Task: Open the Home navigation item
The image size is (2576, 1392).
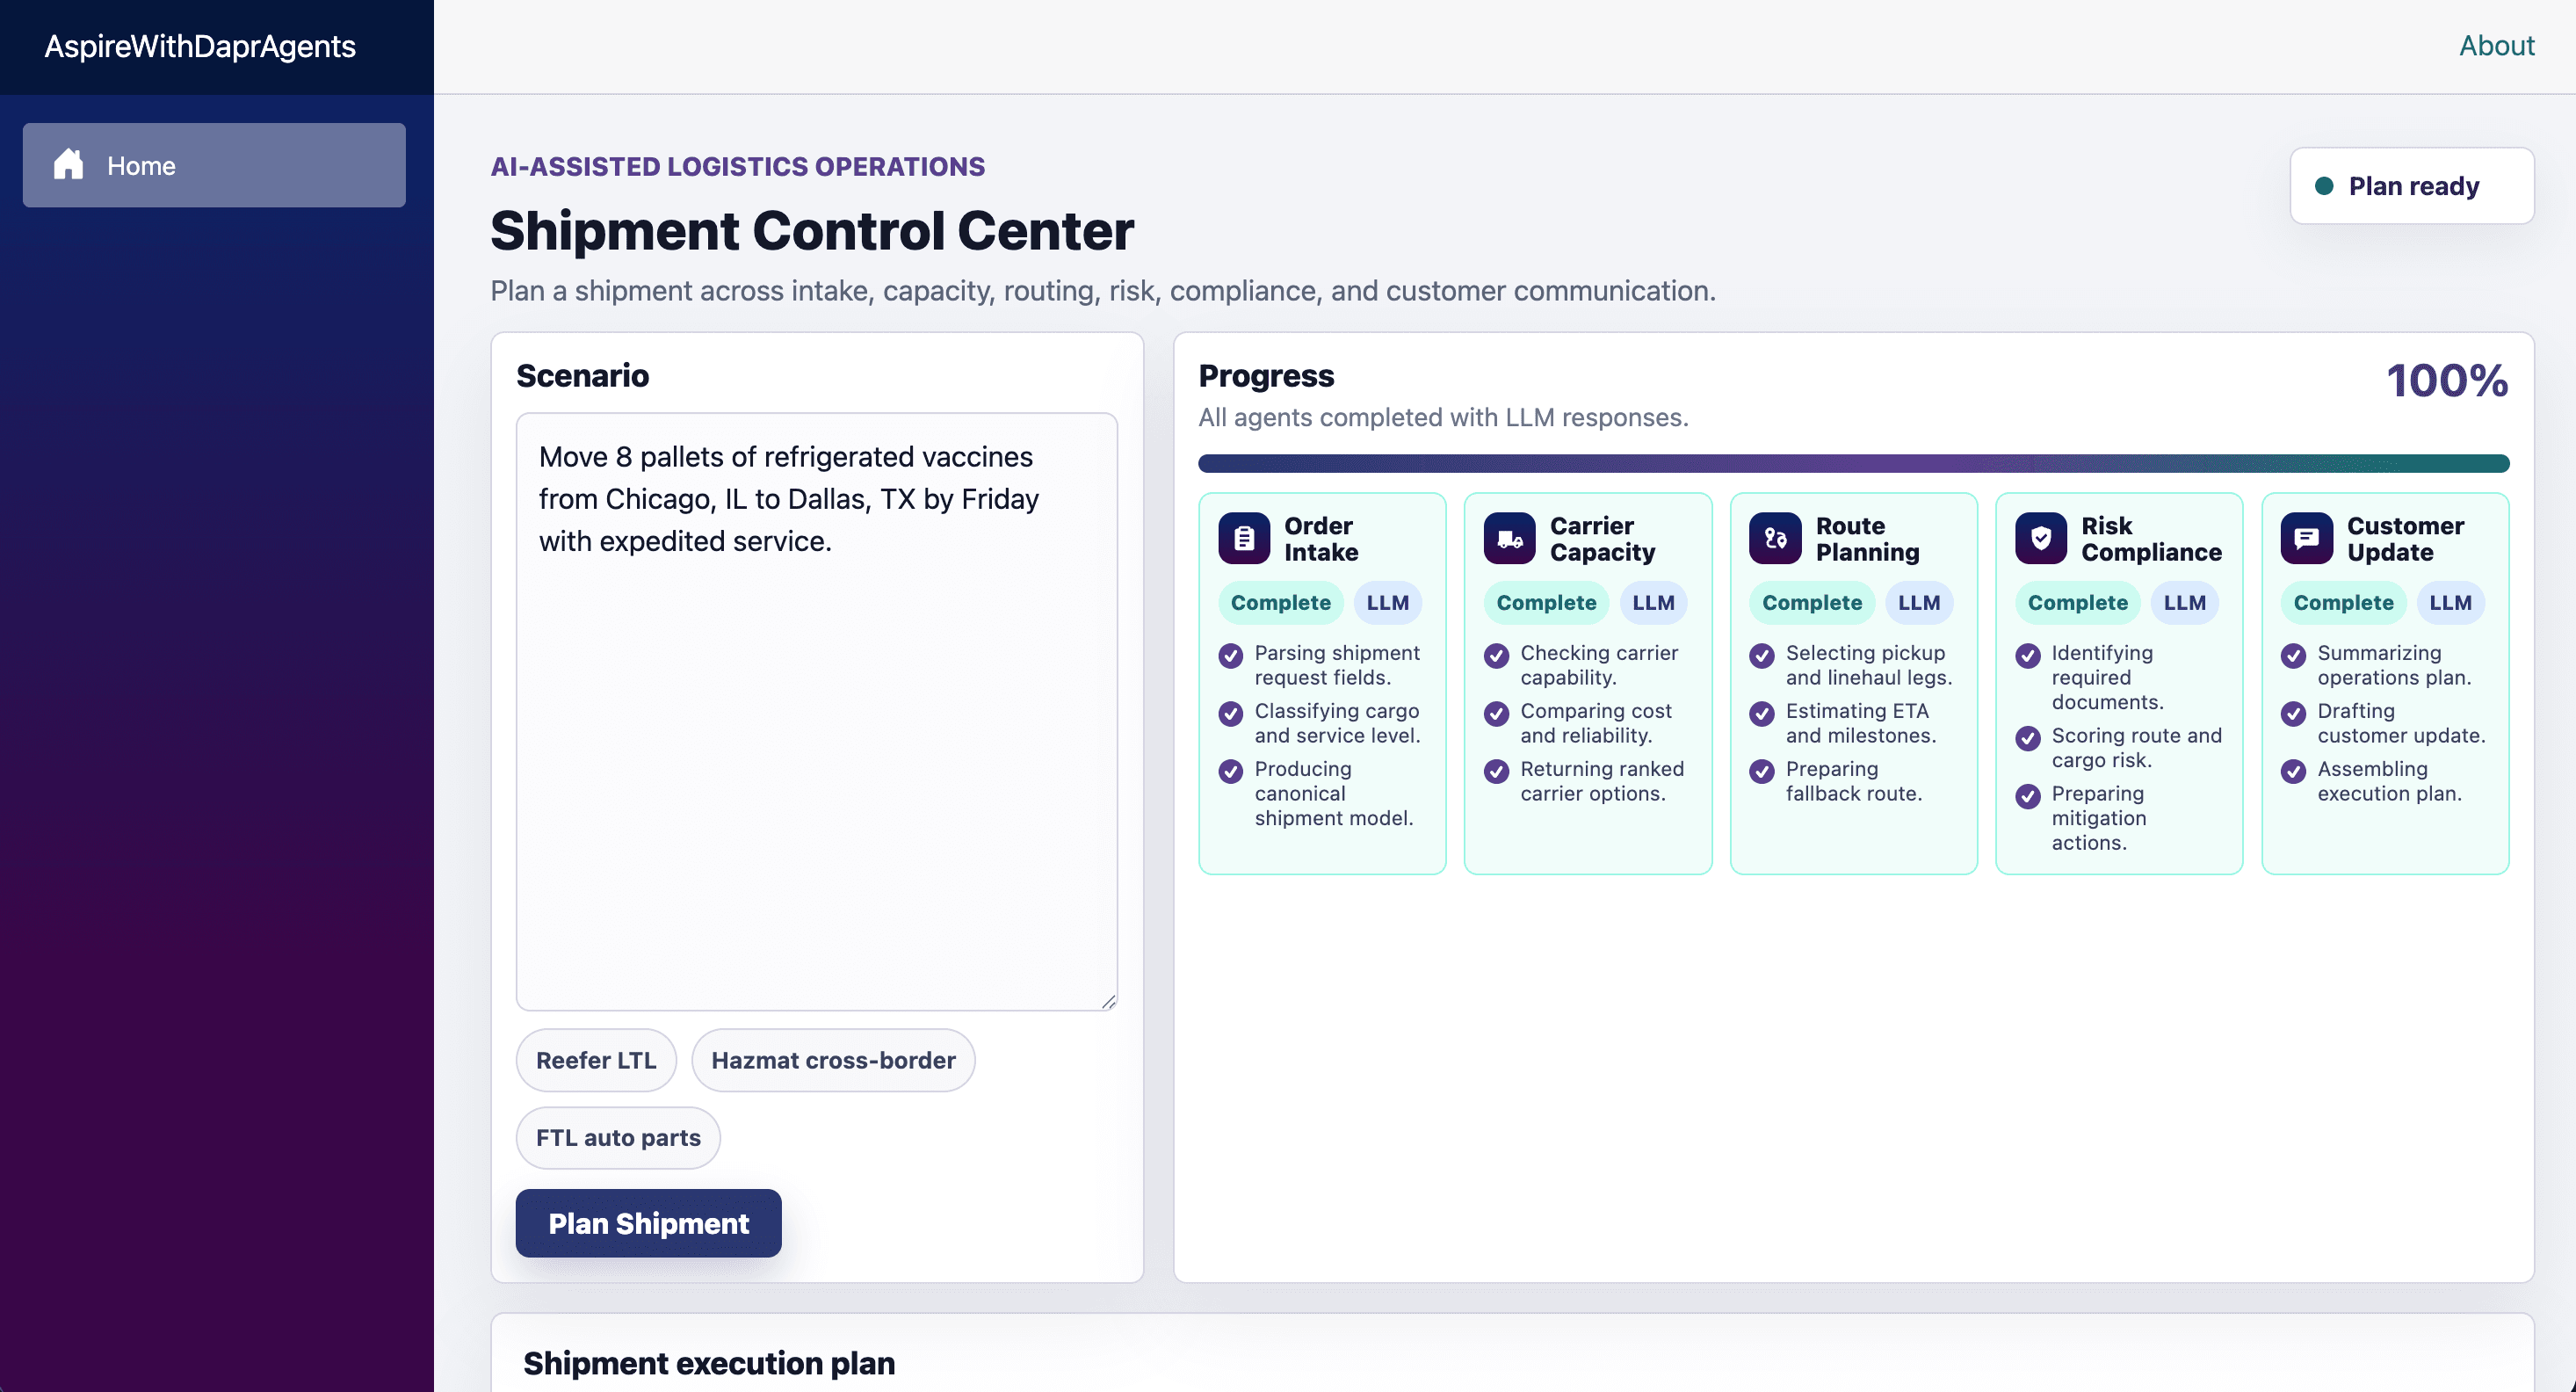Action: point(214,165)
